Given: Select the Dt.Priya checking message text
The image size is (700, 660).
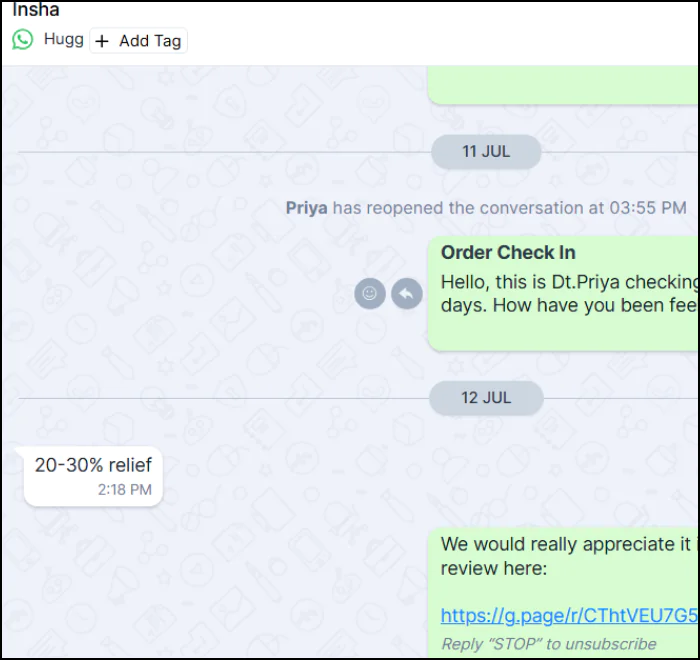Looking at the screenshot, I should pos(570,293).
